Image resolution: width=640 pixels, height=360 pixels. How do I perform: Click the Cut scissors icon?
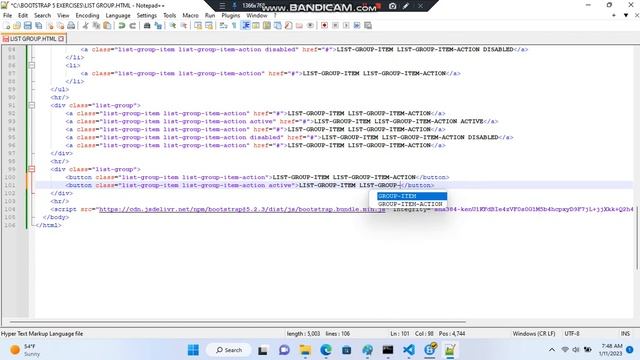[86, 26]
